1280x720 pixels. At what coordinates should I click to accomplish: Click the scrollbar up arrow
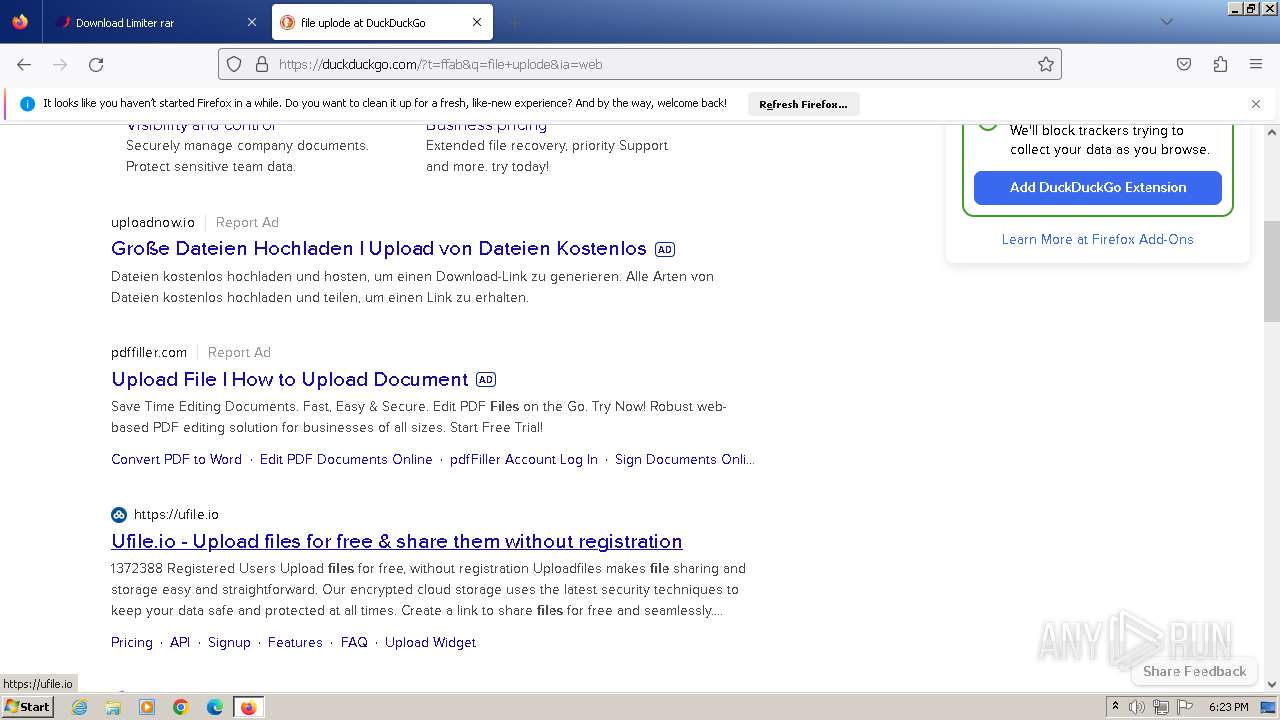(x=1272, y=132)
